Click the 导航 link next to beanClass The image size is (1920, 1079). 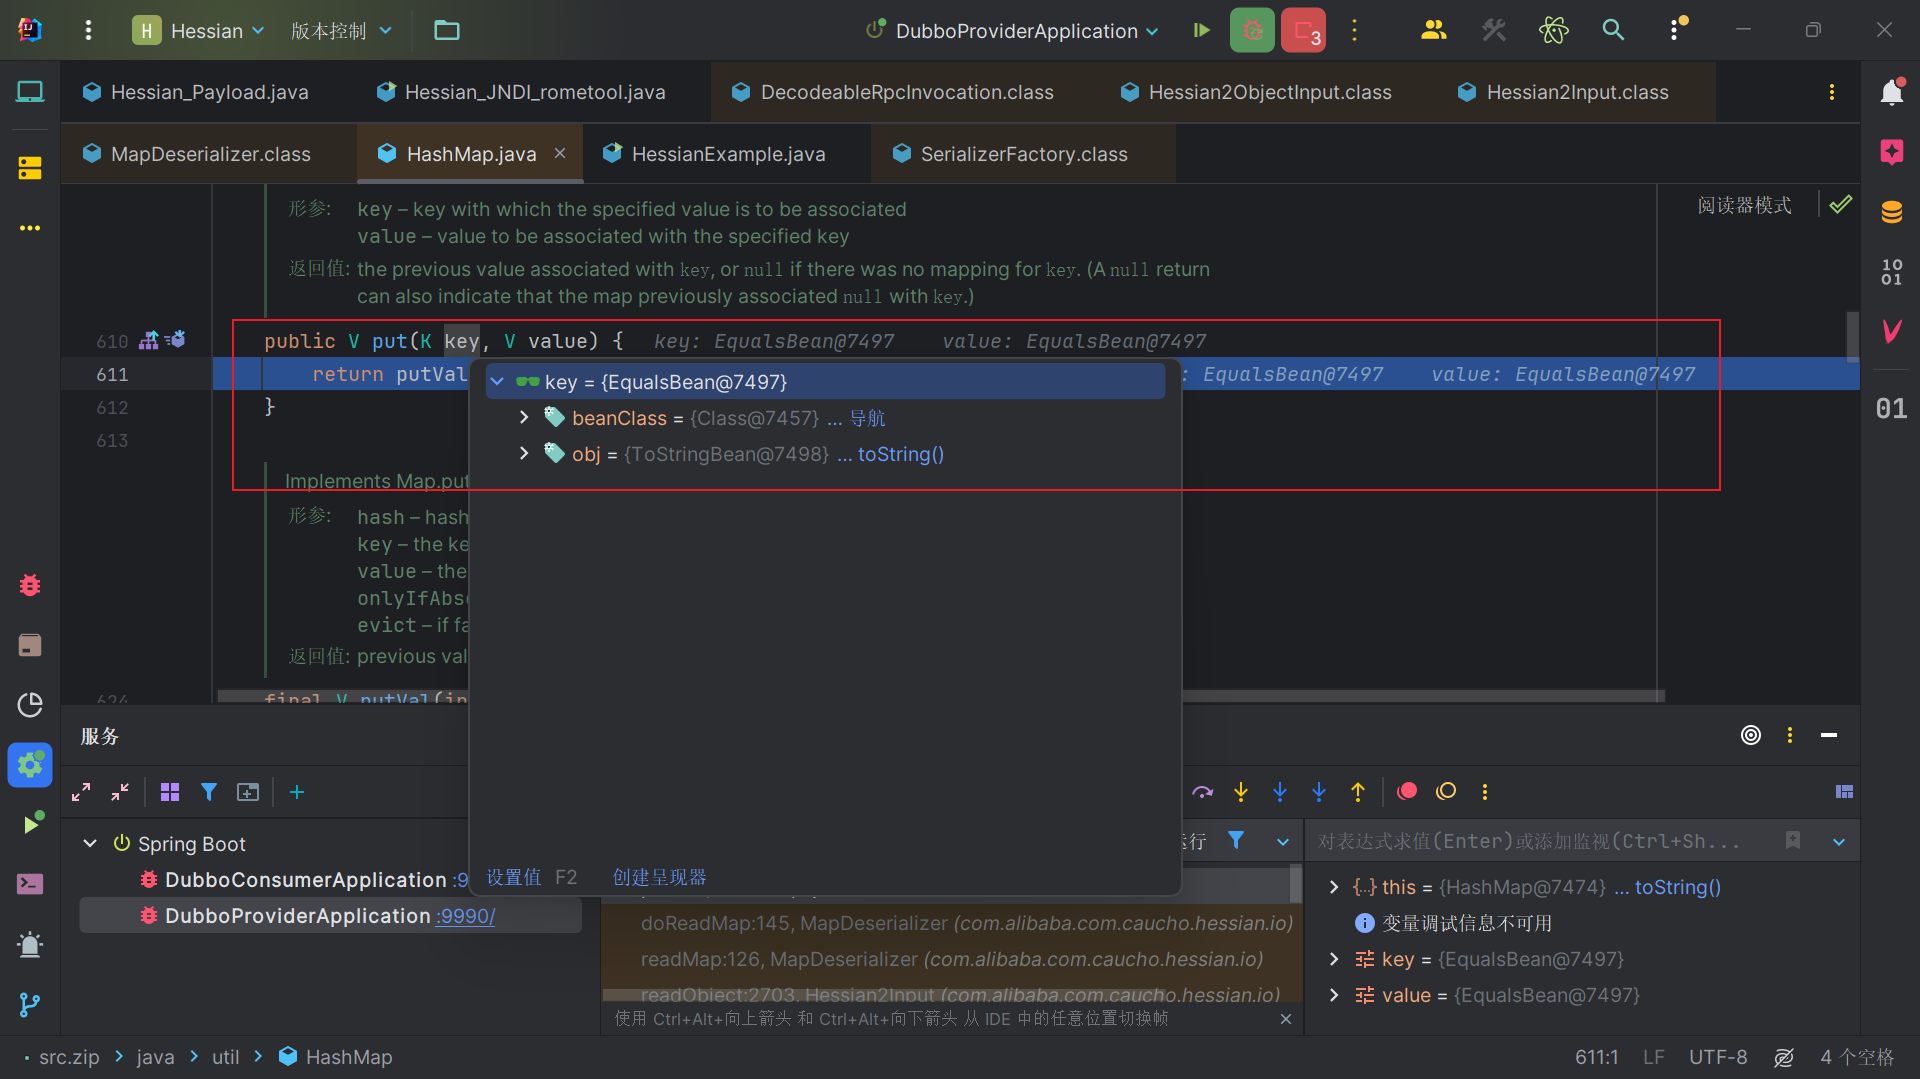tap(867, 418)
